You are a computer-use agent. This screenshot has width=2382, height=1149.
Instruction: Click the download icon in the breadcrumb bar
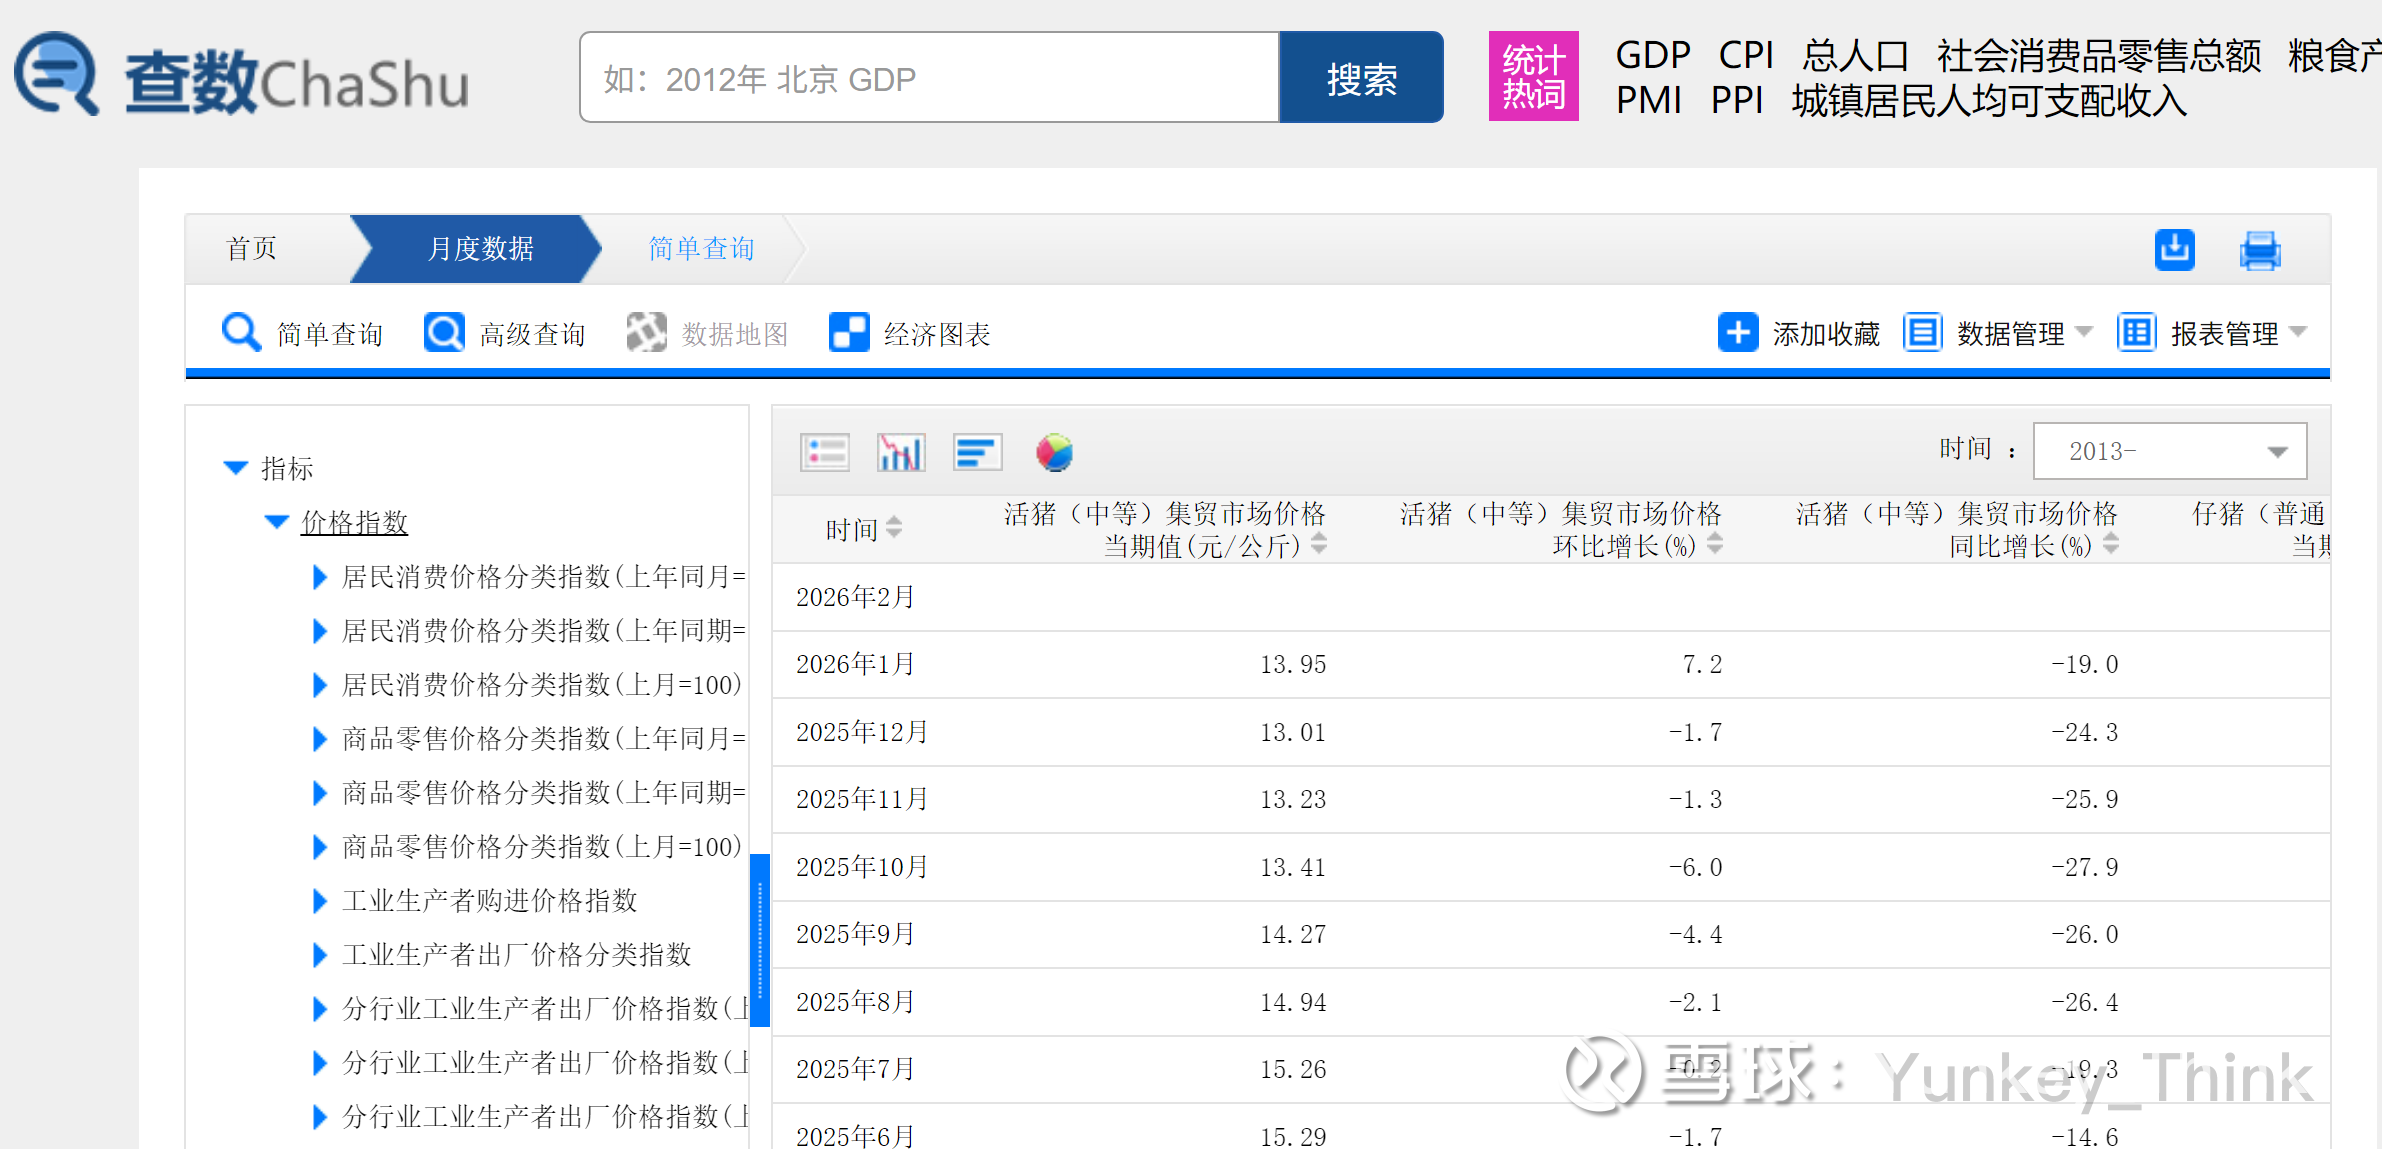click(2174, 249)
